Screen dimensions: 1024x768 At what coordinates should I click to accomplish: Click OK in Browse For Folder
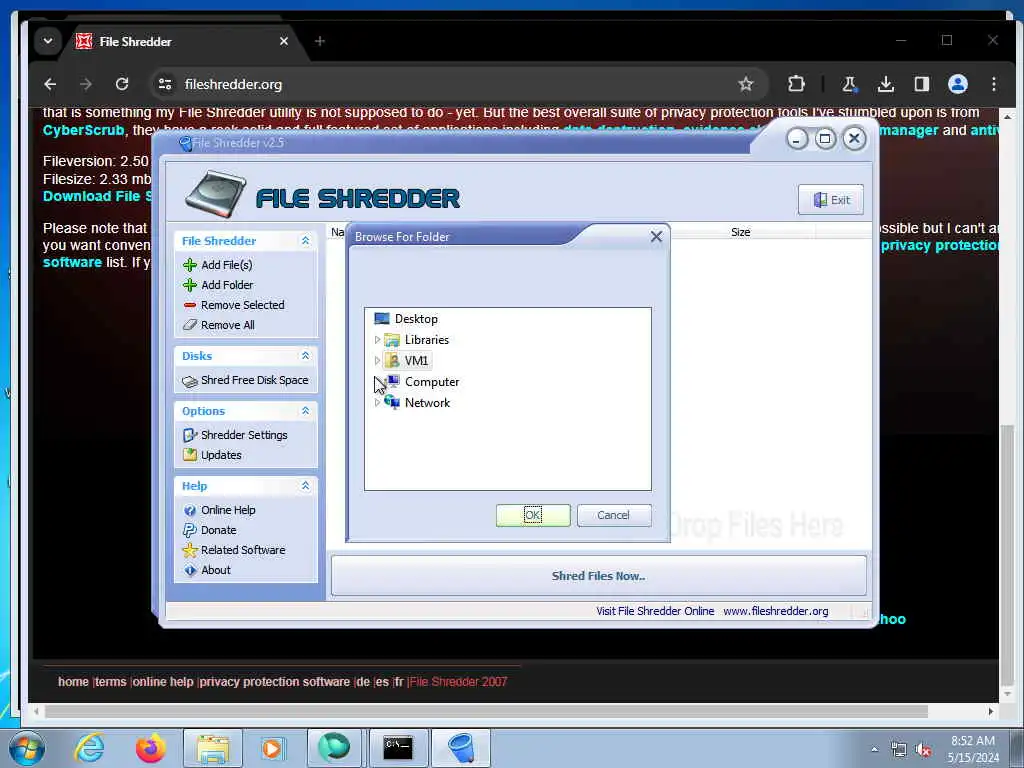point(533,515)
